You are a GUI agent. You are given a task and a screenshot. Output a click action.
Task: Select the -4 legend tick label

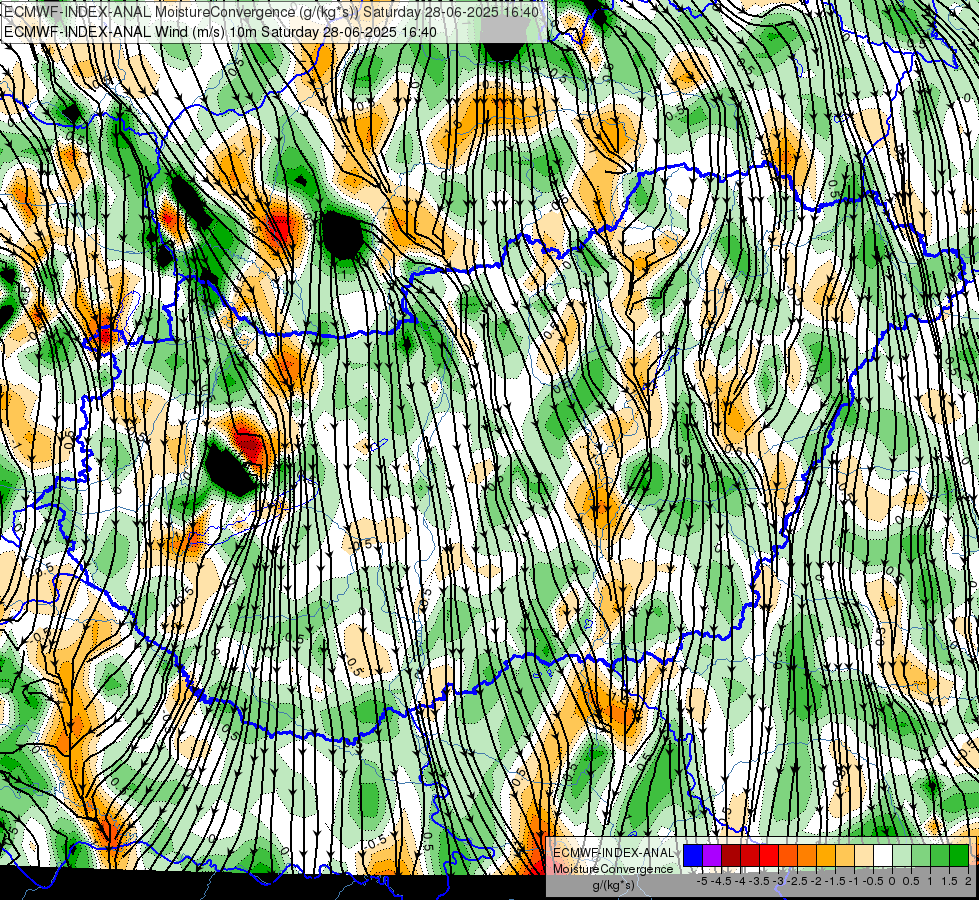[x=740, y=881]
